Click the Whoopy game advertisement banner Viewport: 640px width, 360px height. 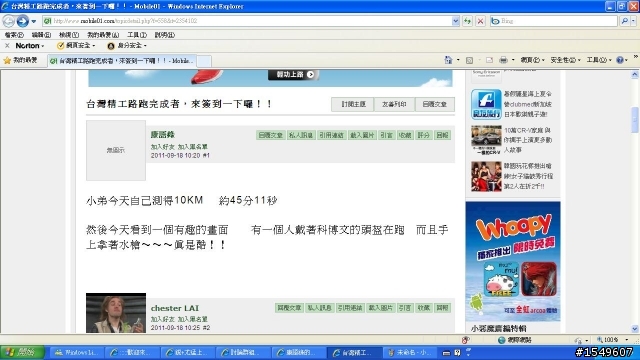(513, 261)
